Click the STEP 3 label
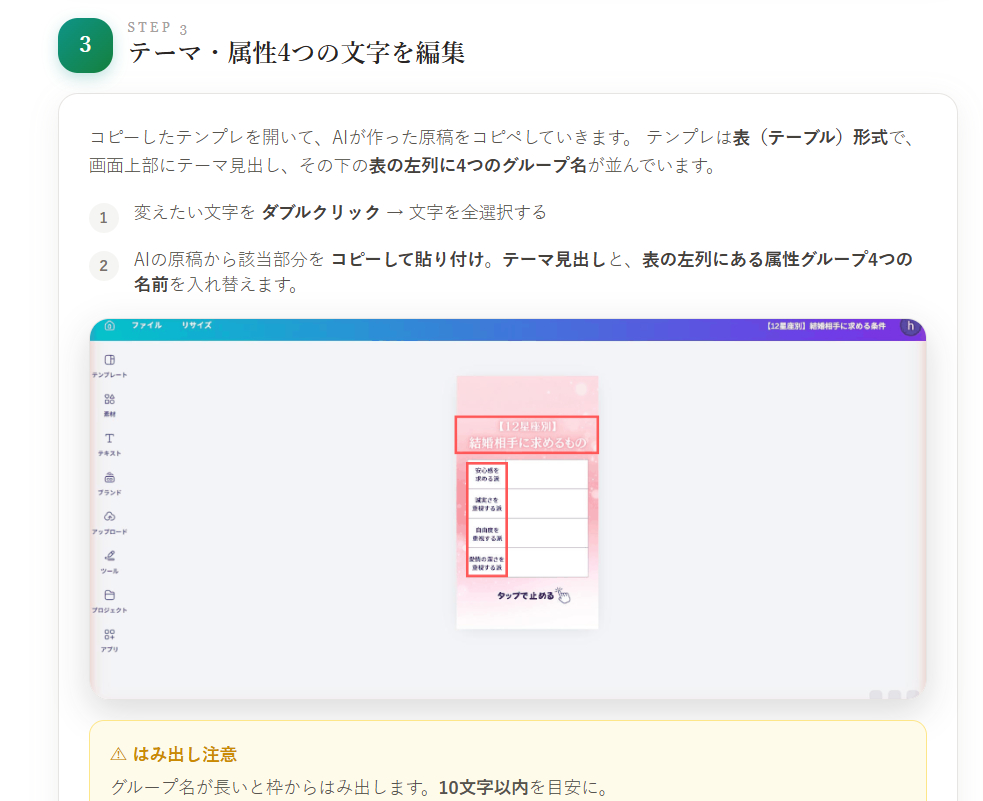 pyautogui.click(x=157, y=28)
